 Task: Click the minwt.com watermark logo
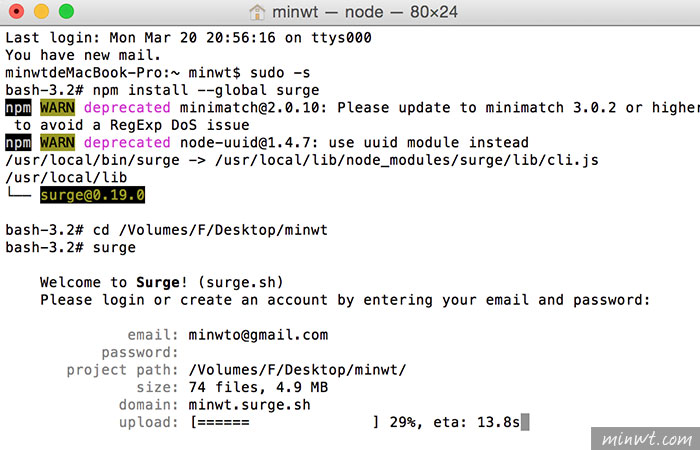click(646, 439)
